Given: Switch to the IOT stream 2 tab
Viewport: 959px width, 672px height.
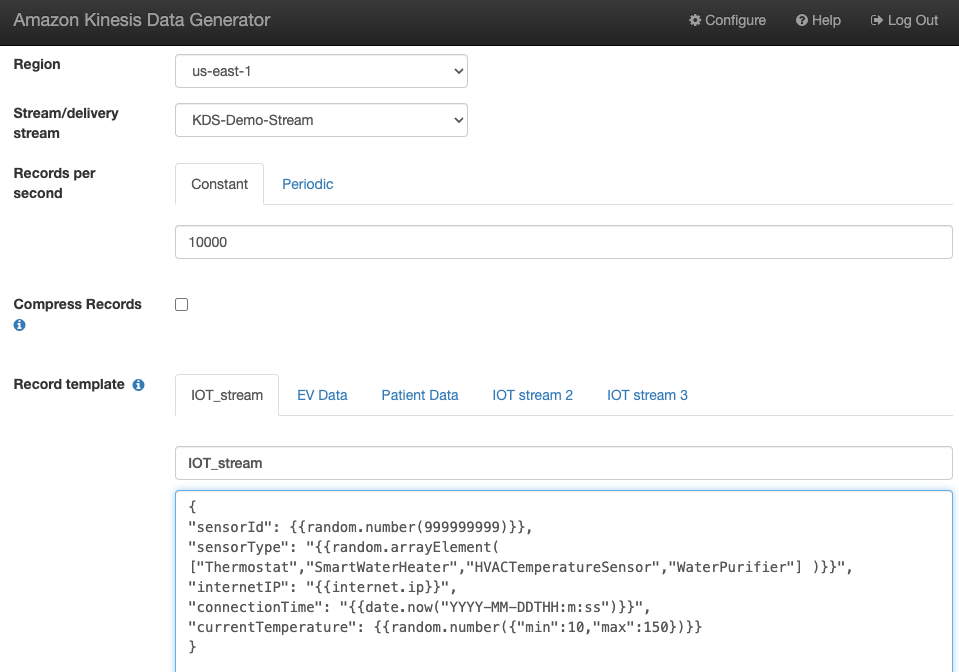Looking at the screenshot, I should pos(533,395).
